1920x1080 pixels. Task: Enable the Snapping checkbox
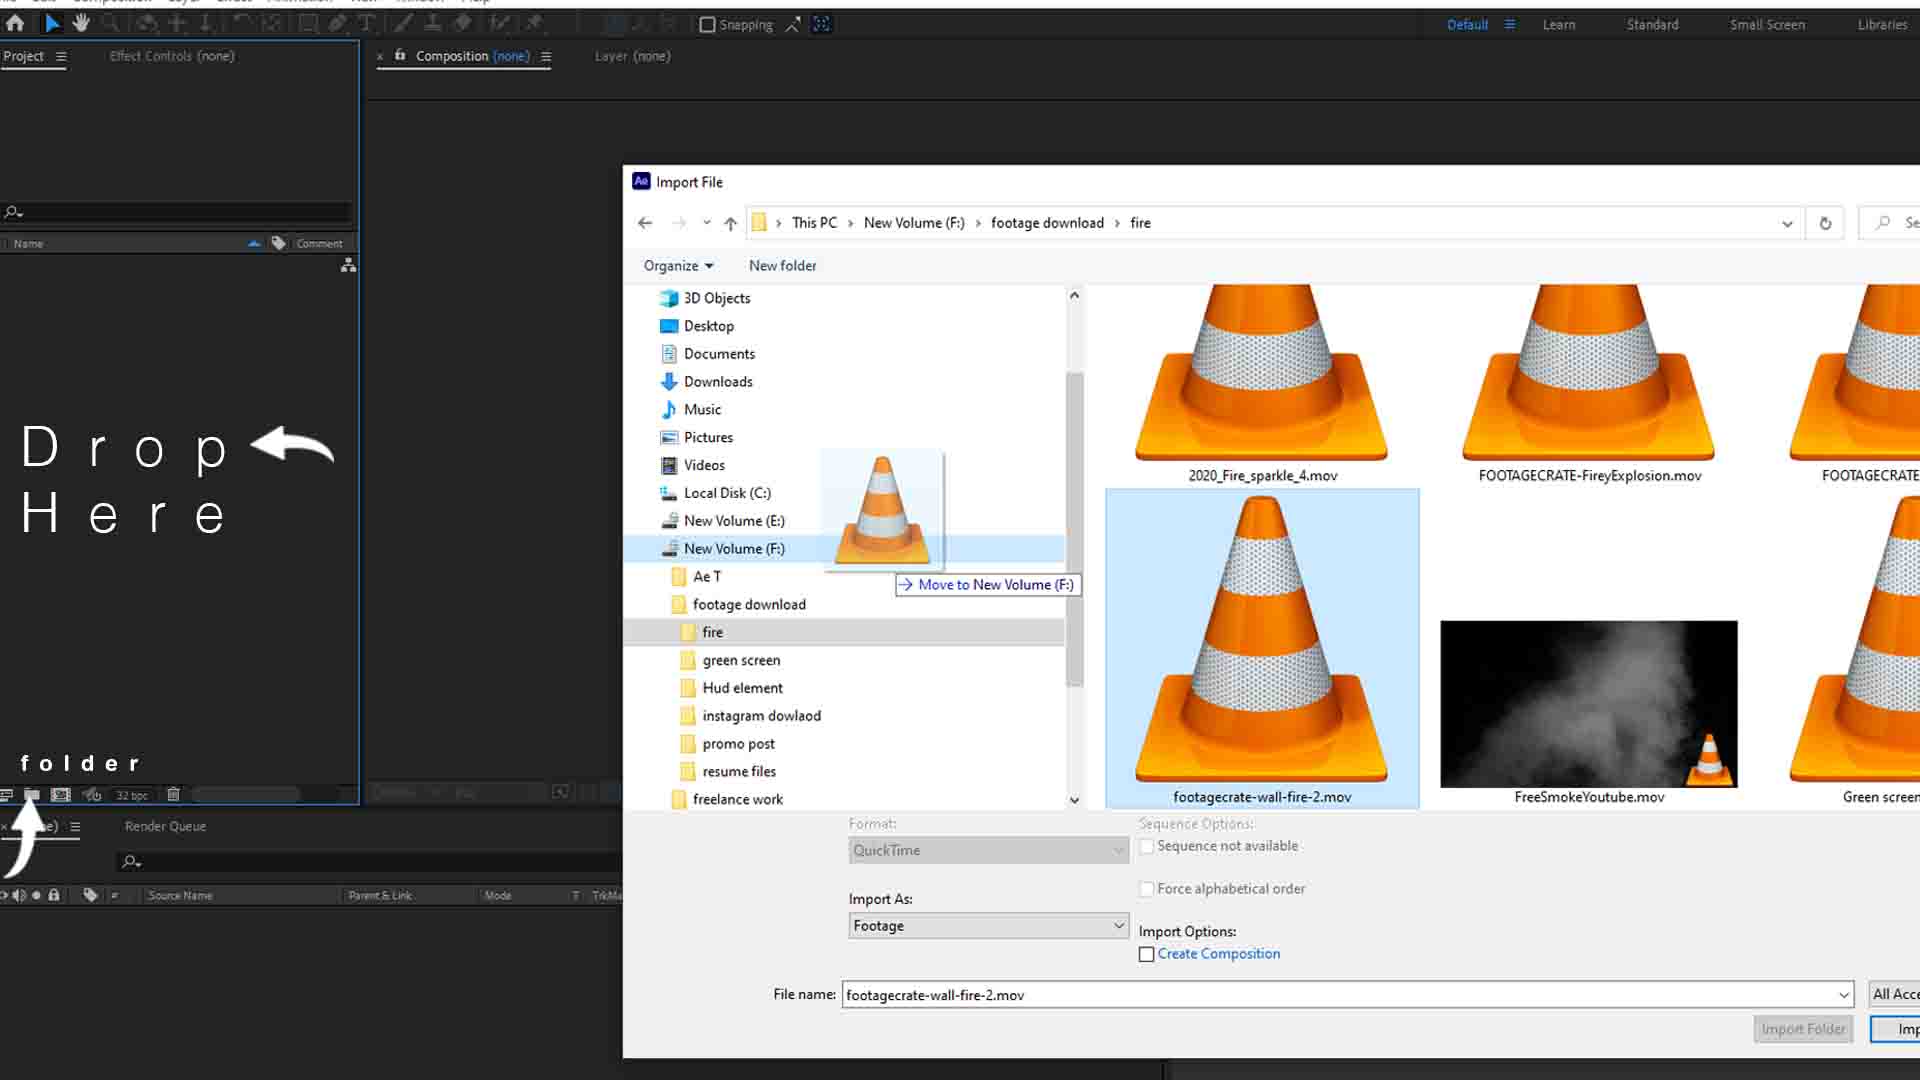tap(708, 24)
